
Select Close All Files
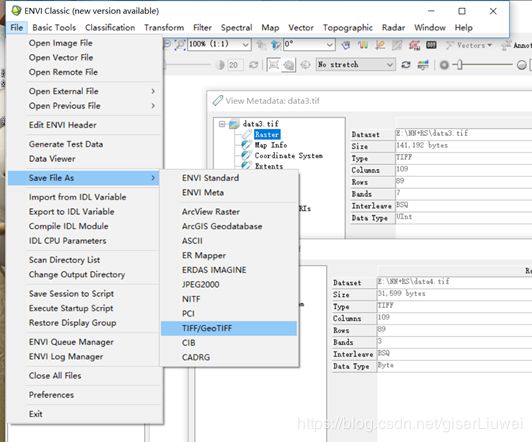pos(84,376)
